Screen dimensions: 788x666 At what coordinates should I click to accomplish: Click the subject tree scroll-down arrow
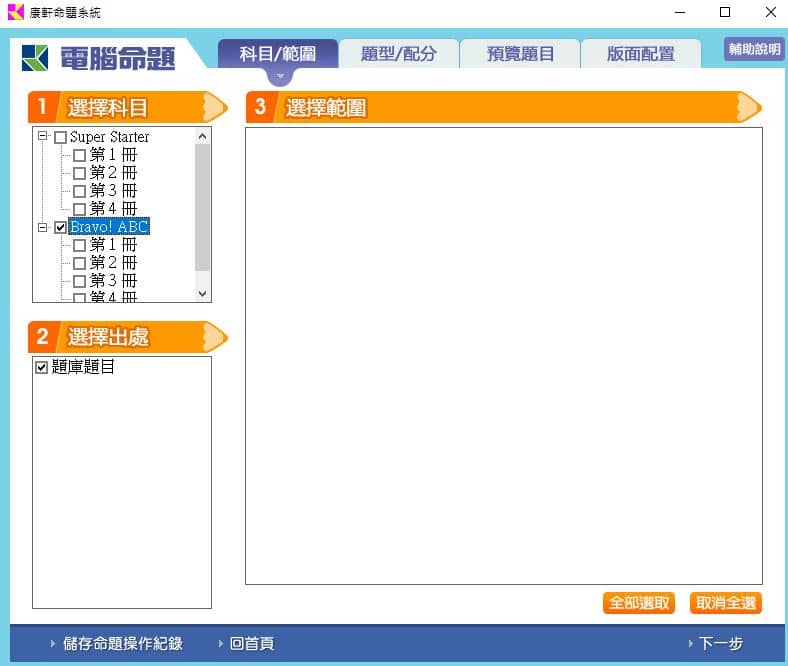203,294
